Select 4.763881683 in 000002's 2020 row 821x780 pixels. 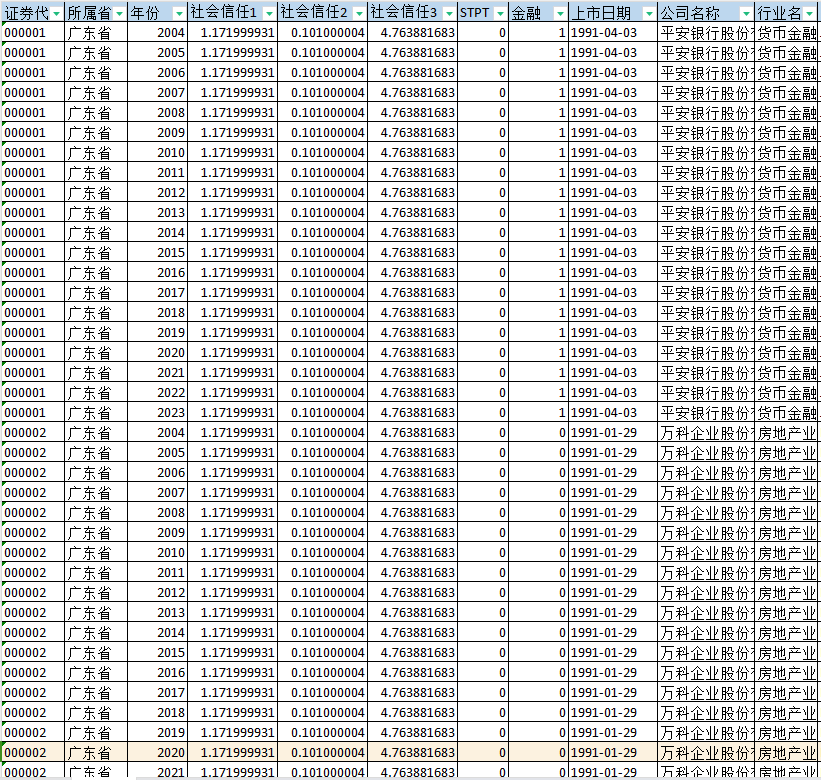412,753
